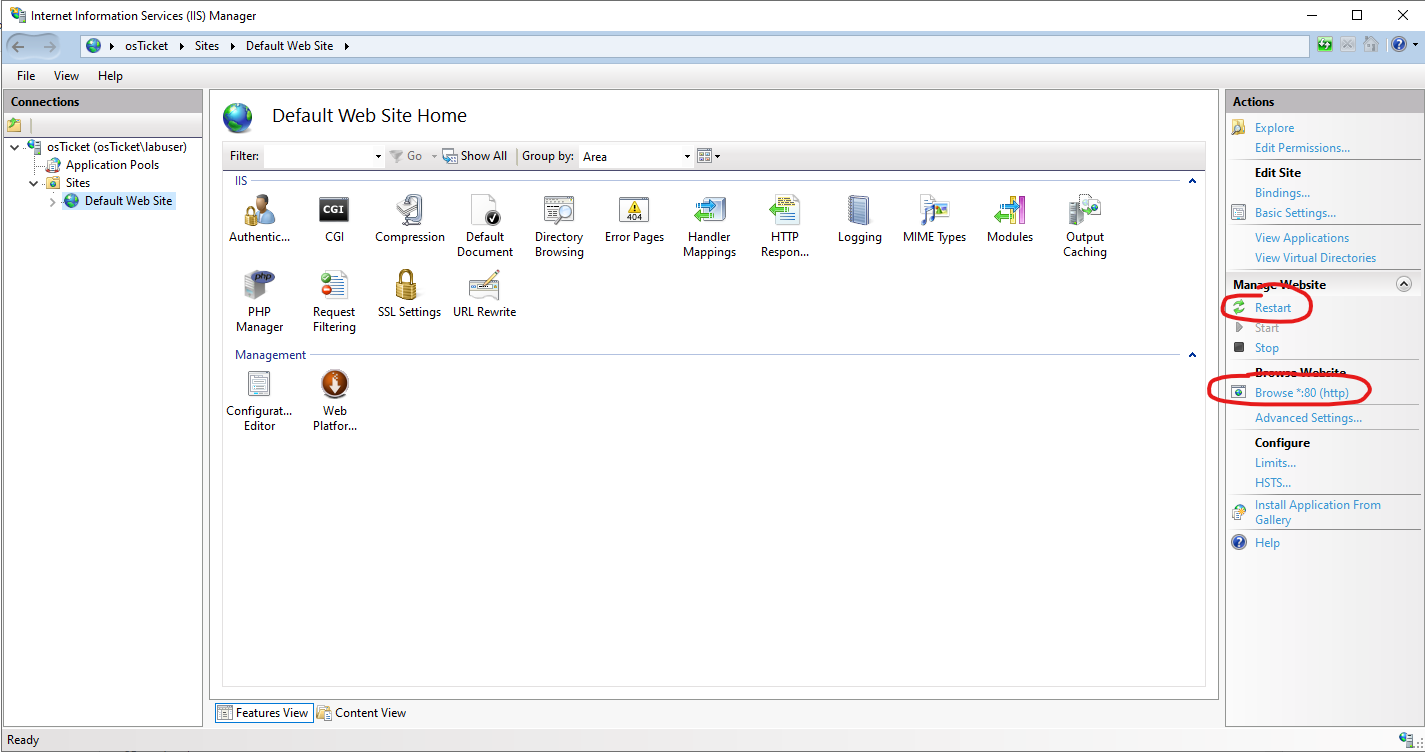
Task: Click the create connection icon in Connections
Action: [x=14, y=125]
